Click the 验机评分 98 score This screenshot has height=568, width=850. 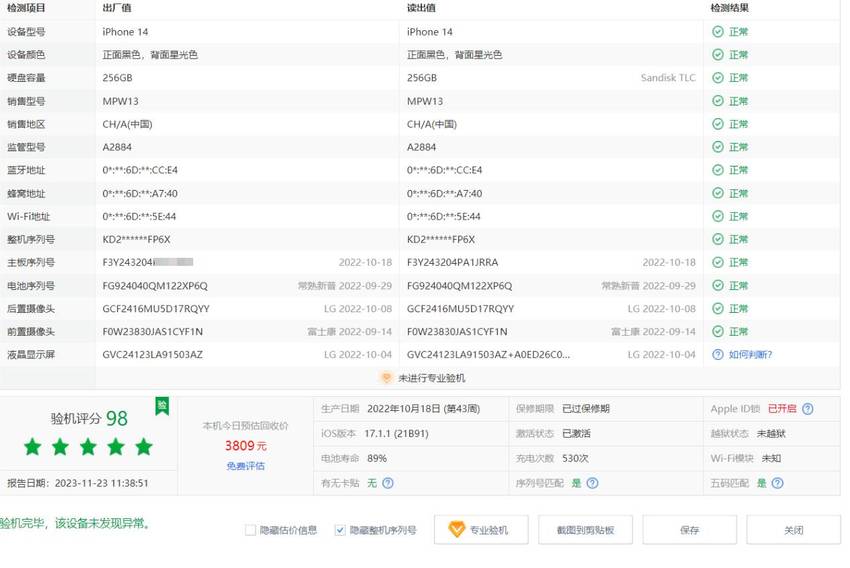pos(89,418)
